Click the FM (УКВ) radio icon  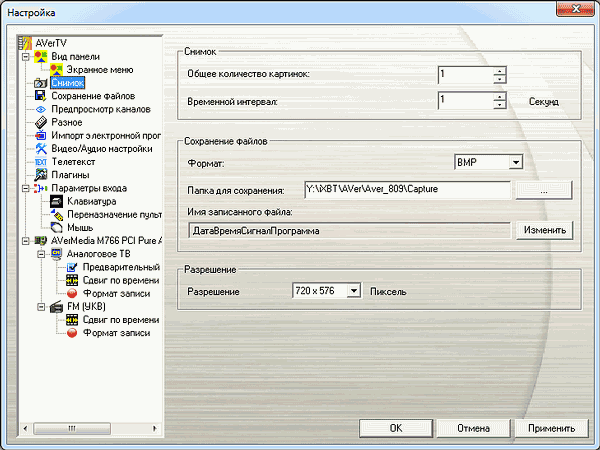pos(56,307)
